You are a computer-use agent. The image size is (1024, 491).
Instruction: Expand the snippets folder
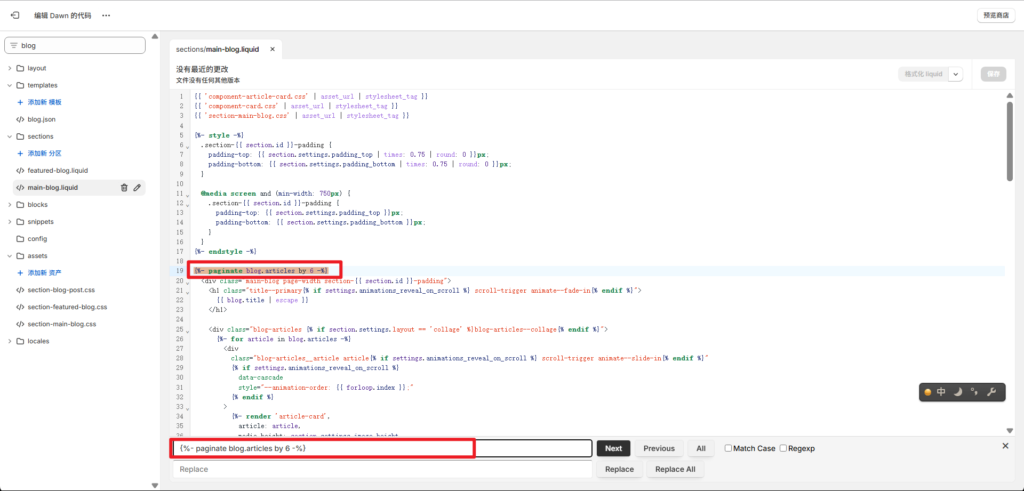pos(9,221)
